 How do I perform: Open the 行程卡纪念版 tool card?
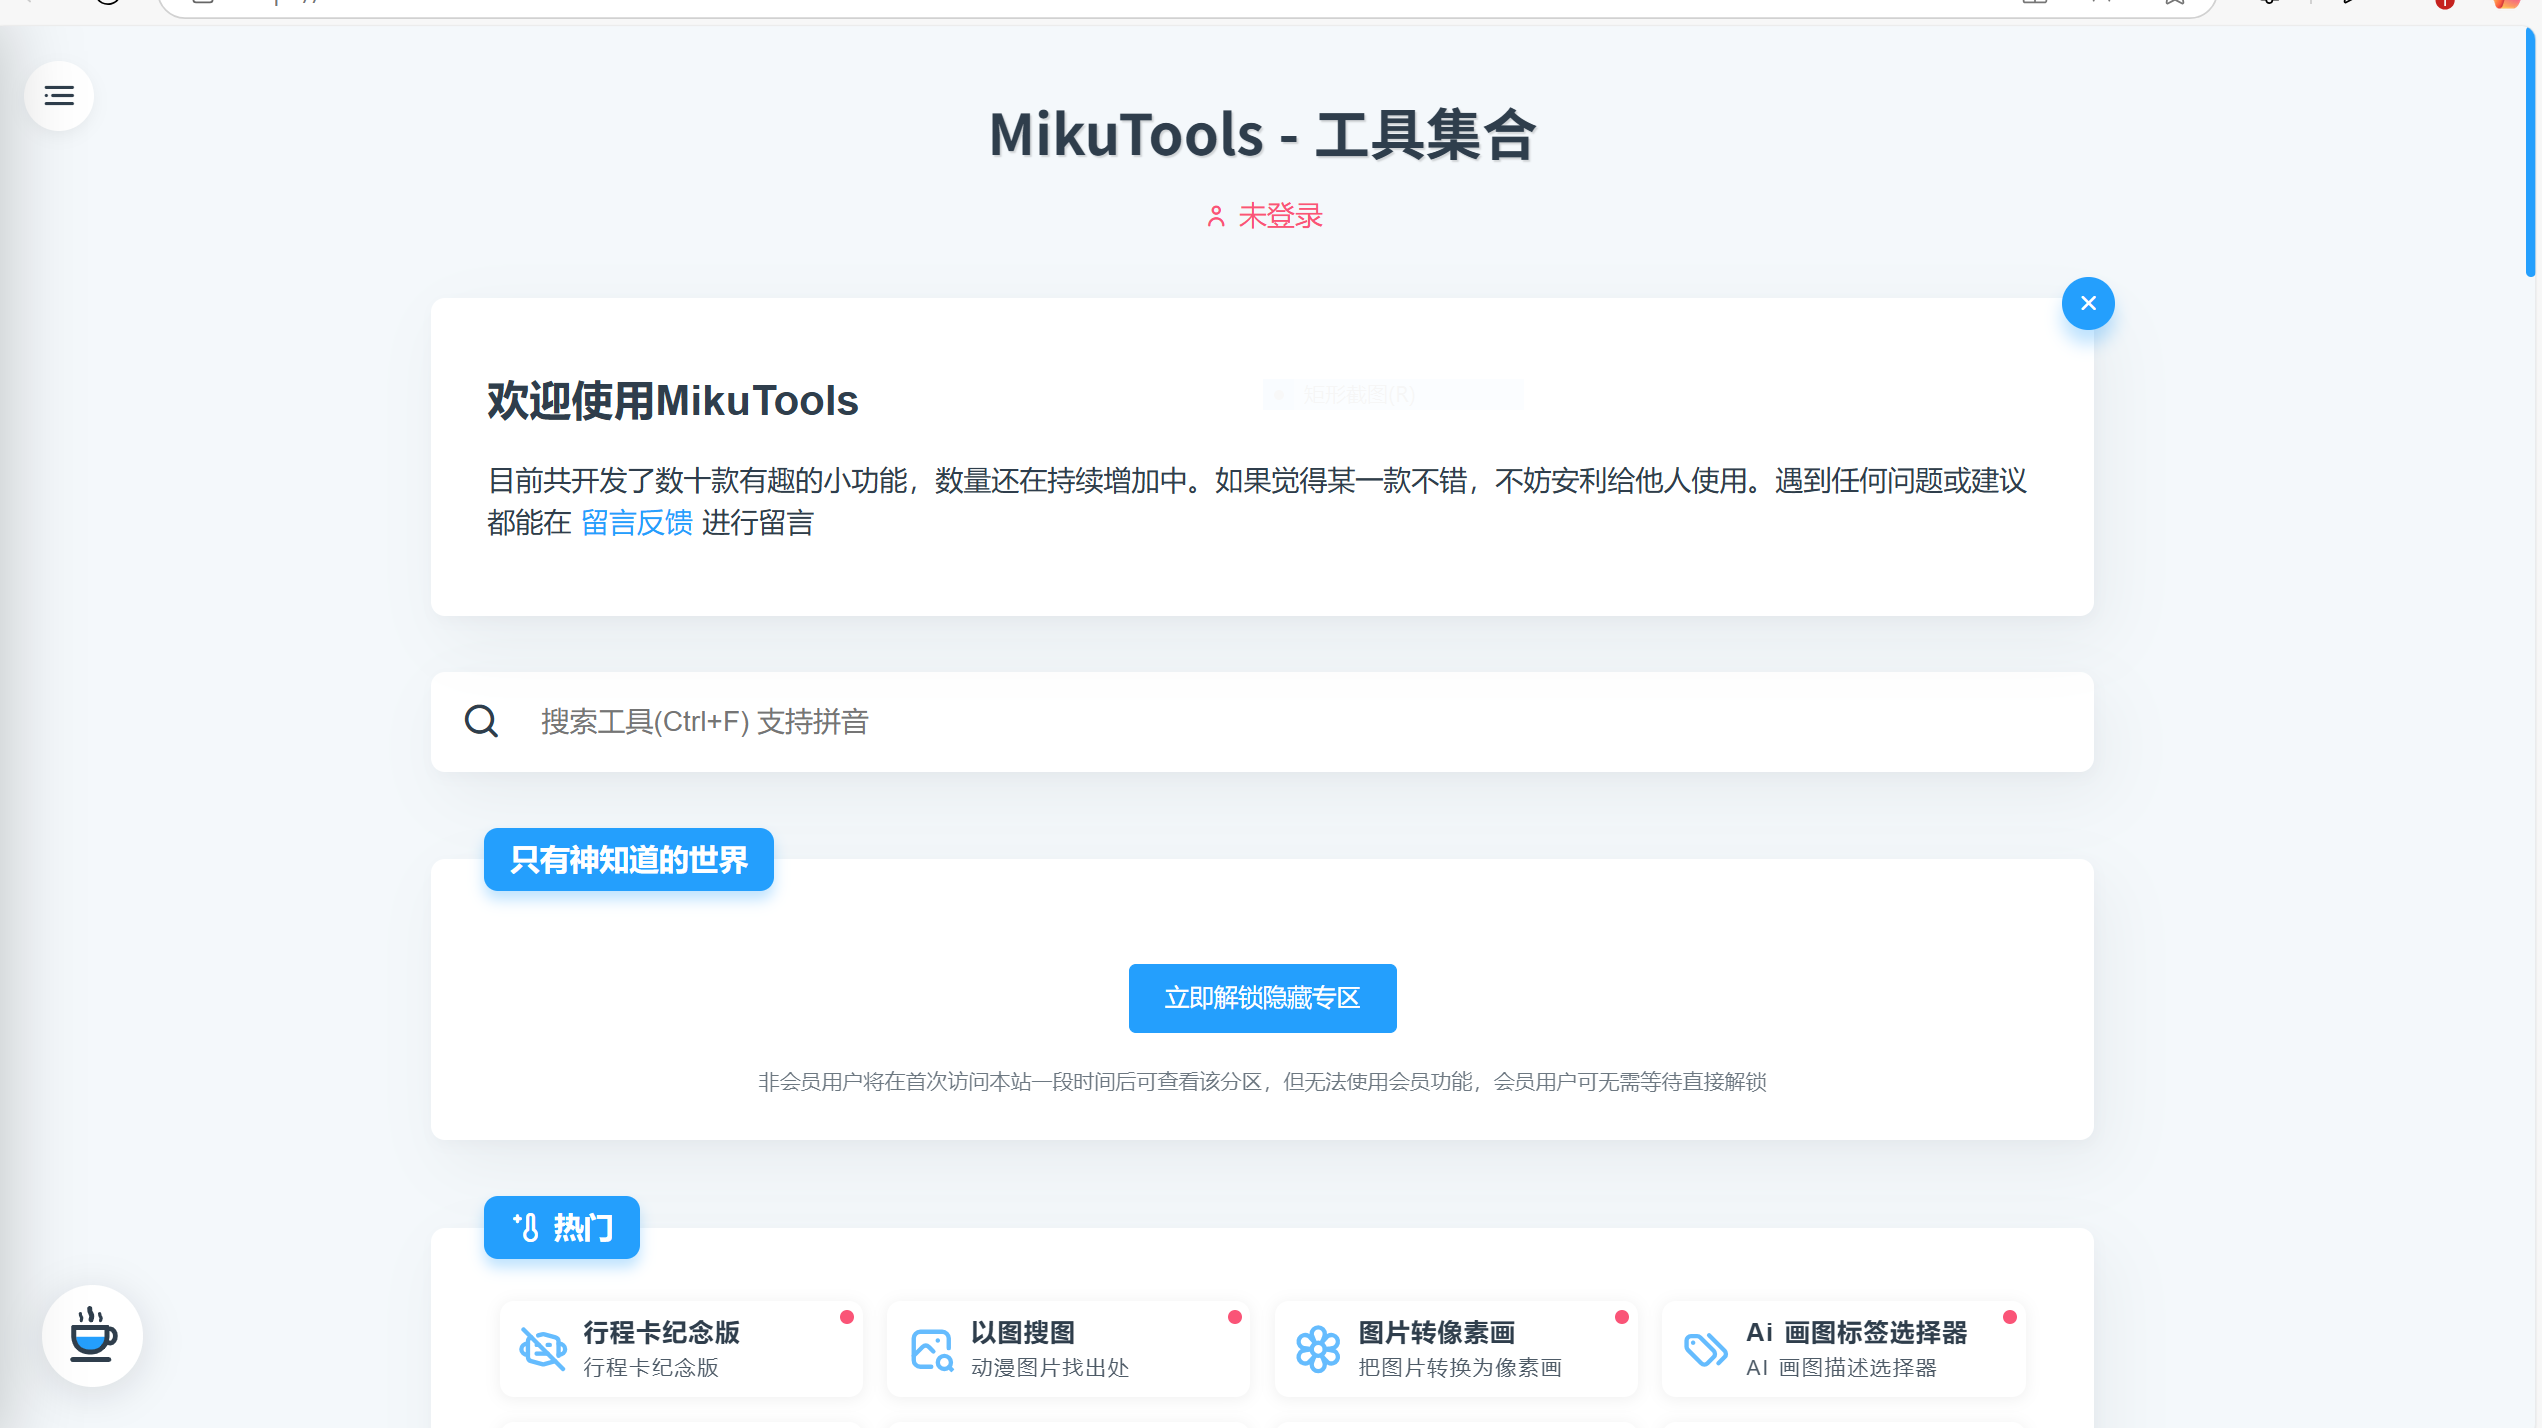(681, 1348)
